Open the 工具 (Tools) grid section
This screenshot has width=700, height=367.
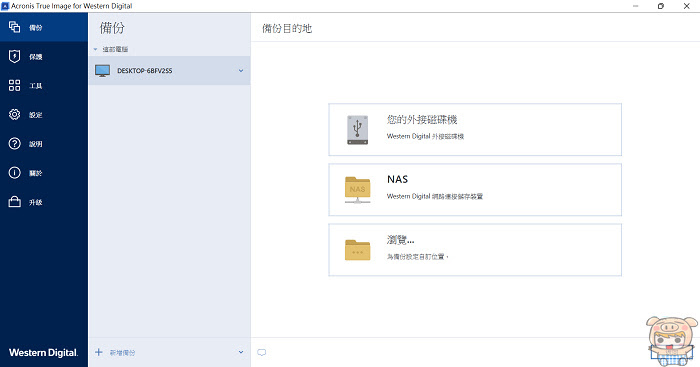click(44, 86)
